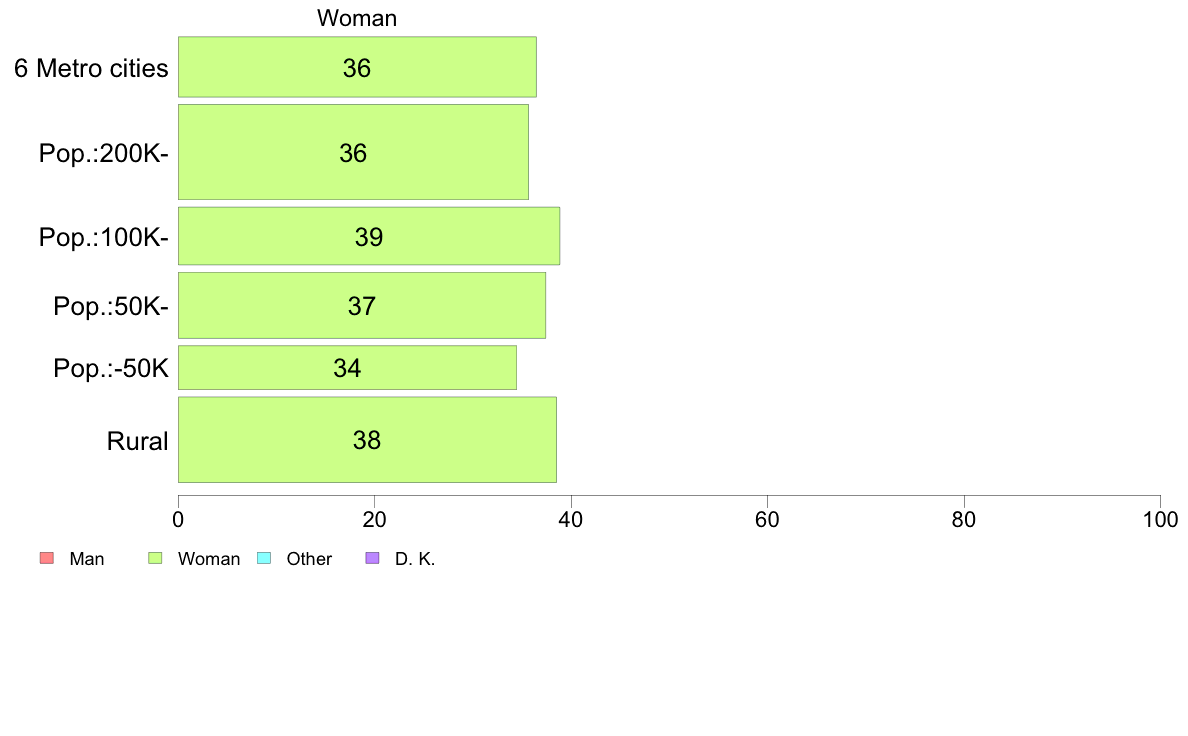Select the Pop.:50K- bar showing 37

tap(362, 305)
